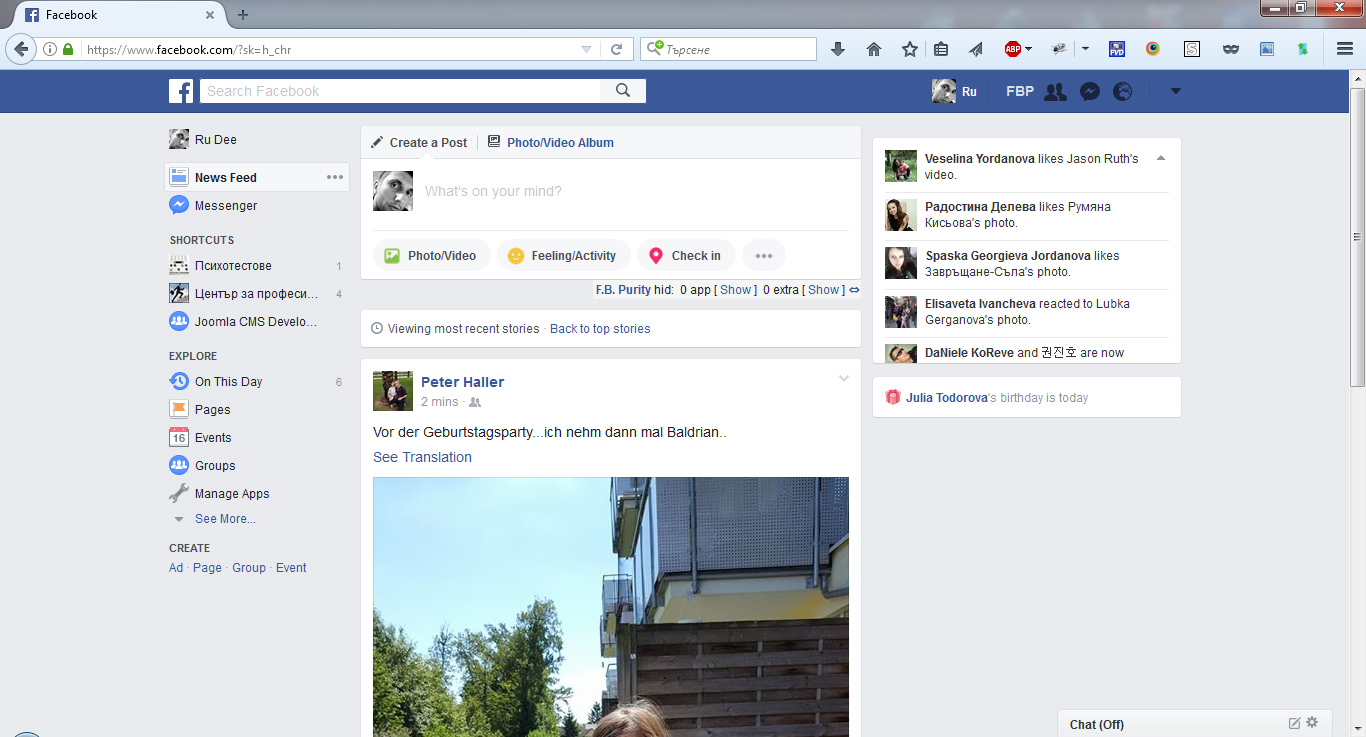Screen dimensions: 1366x737
Task: Click the Julia Todorova birthday link
Action: [x=947, y=398]
